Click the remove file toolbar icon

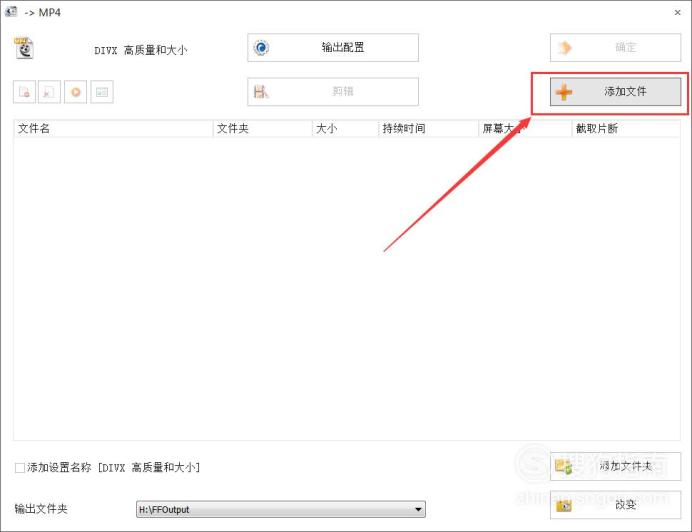[x=24, y=92]
